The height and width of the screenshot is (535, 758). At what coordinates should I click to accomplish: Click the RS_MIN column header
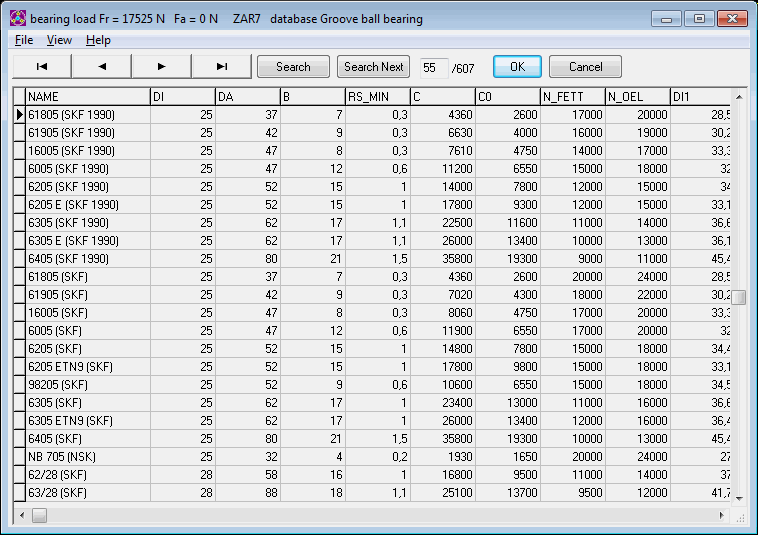point(378,97)
